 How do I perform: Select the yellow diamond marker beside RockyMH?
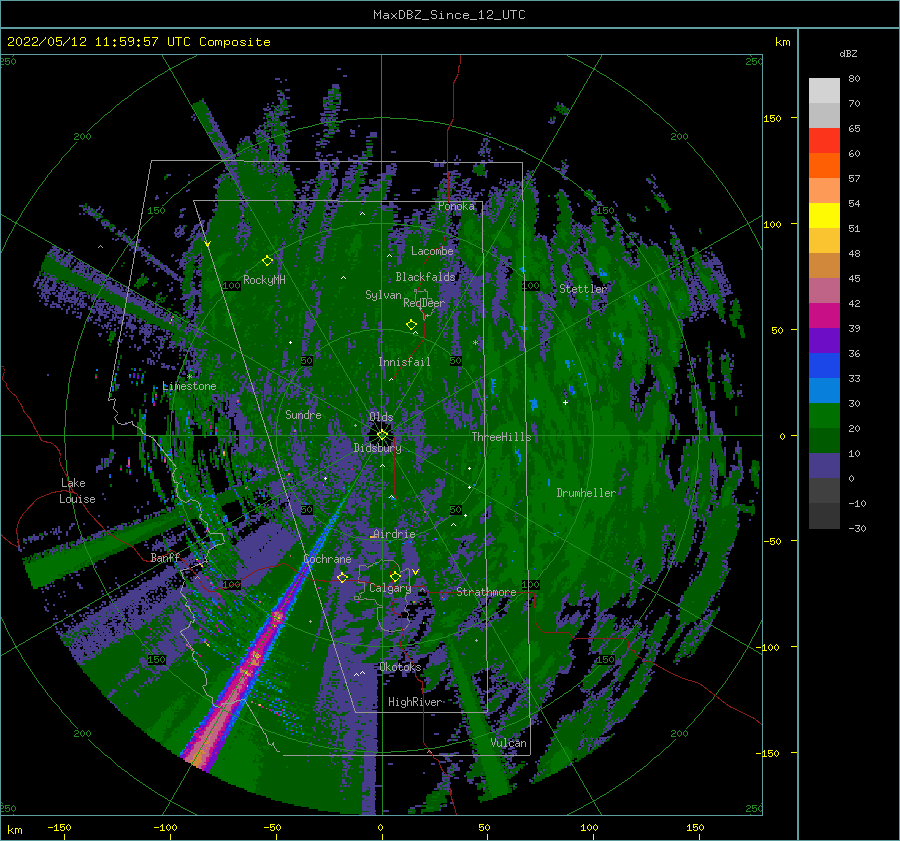[x=267, y=261]
